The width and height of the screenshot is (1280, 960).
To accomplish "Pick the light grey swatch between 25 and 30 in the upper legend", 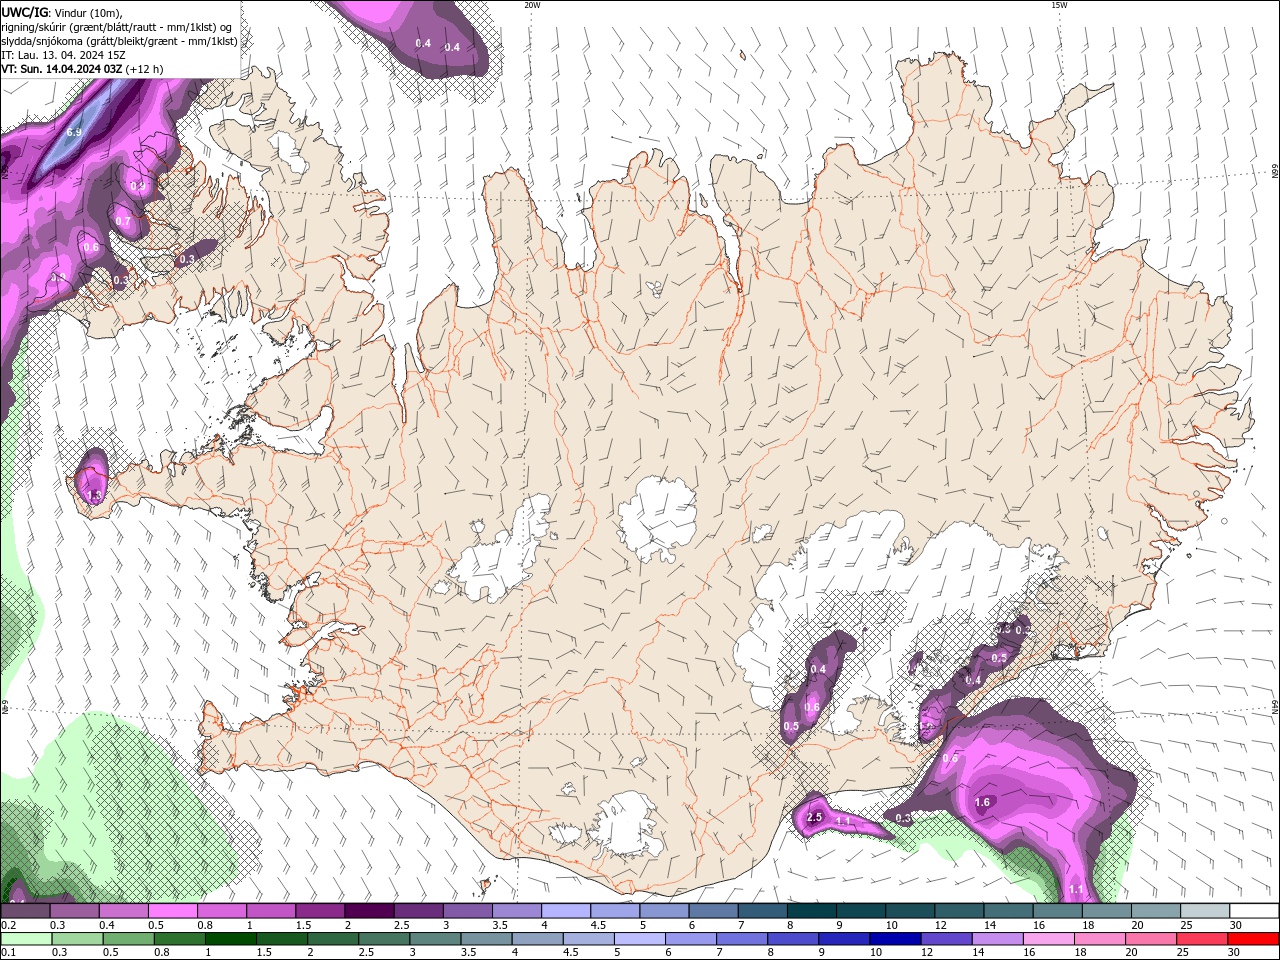I will 1204,911.
